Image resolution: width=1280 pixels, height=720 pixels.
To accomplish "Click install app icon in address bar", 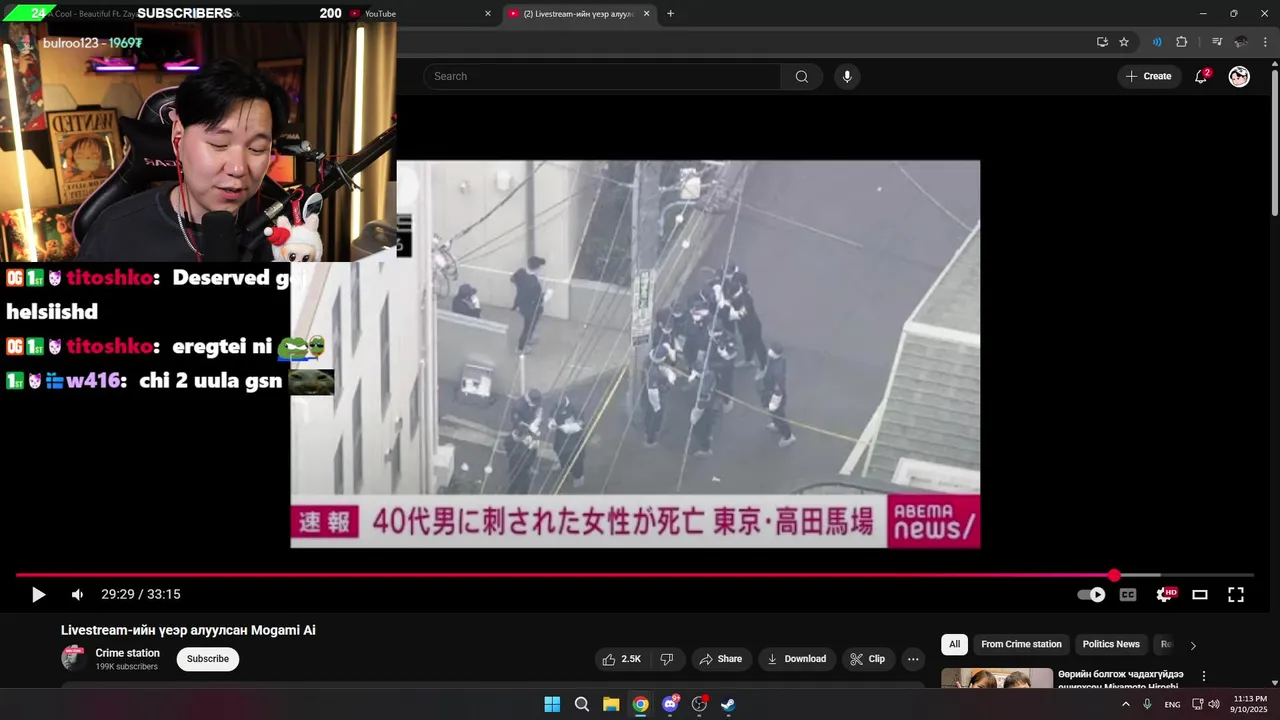I will (x=1102, y=42).
